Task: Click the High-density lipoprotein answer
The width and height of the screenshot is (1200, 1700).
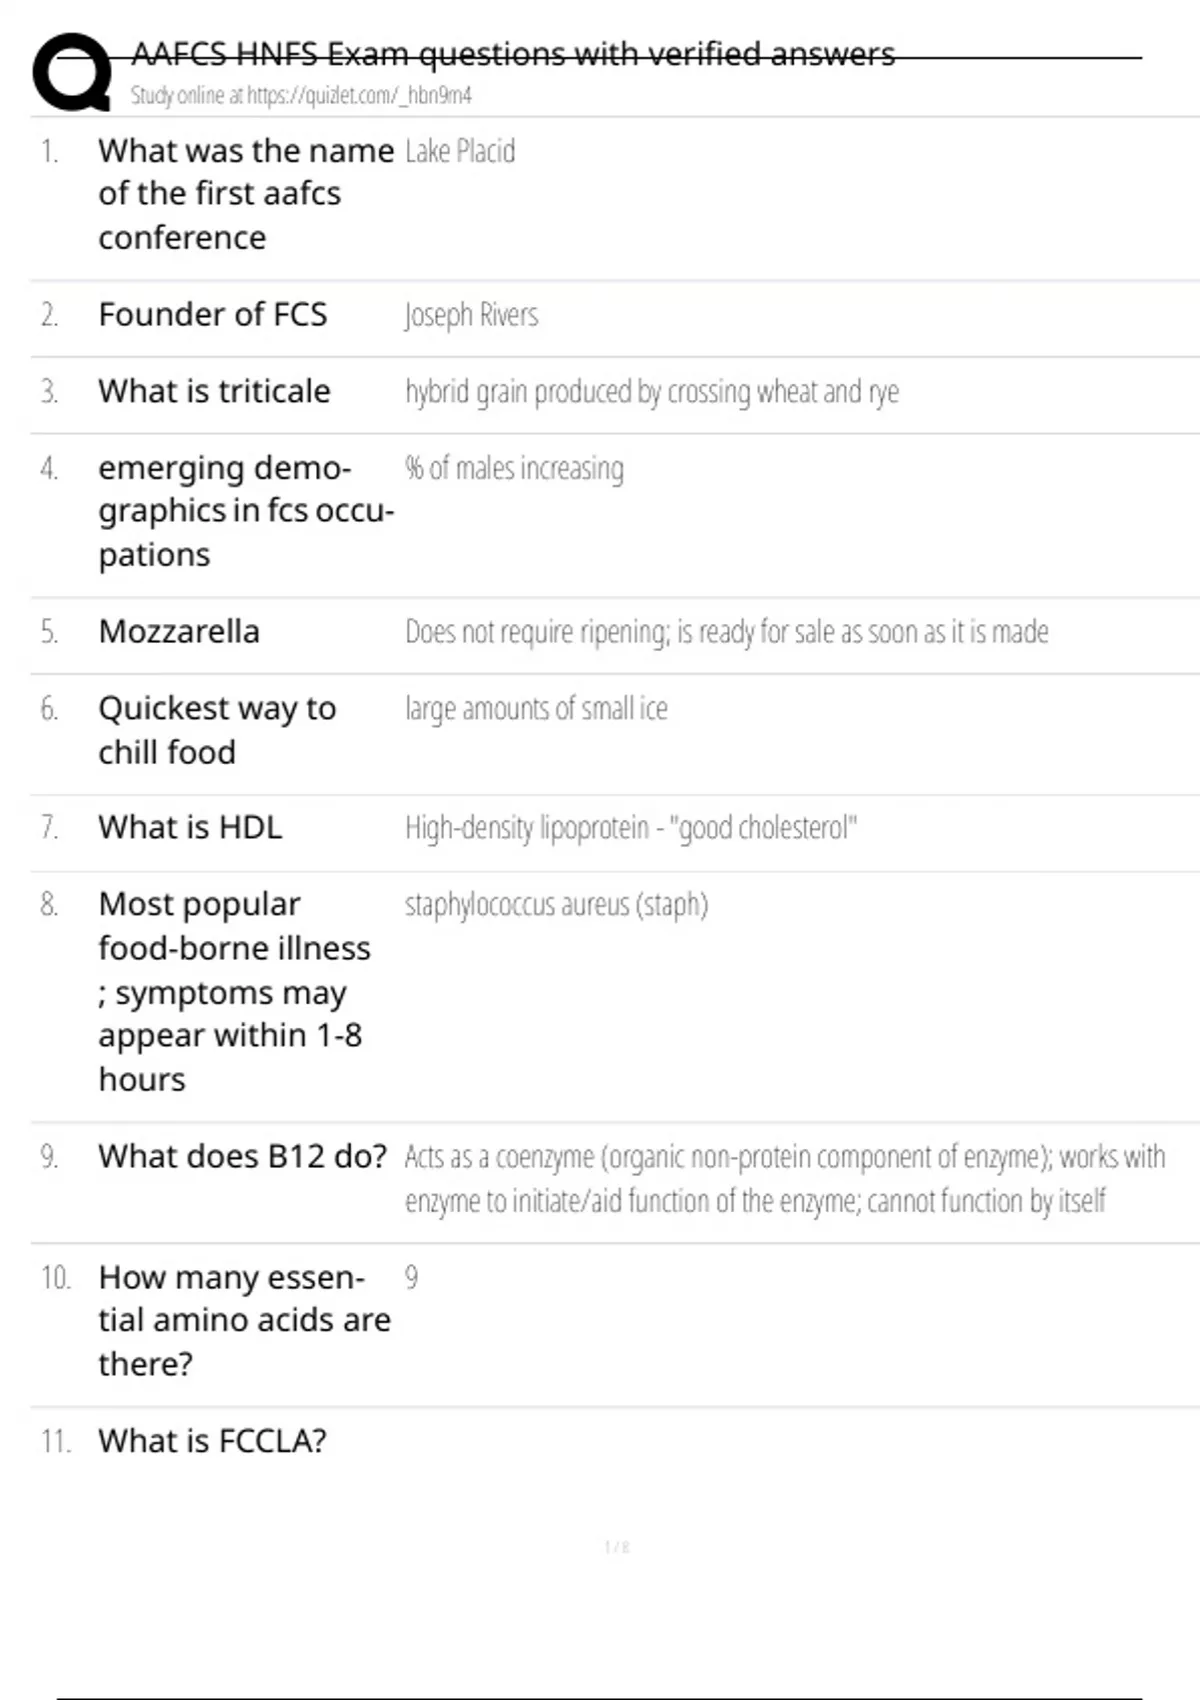Action: tap(630, 828)
